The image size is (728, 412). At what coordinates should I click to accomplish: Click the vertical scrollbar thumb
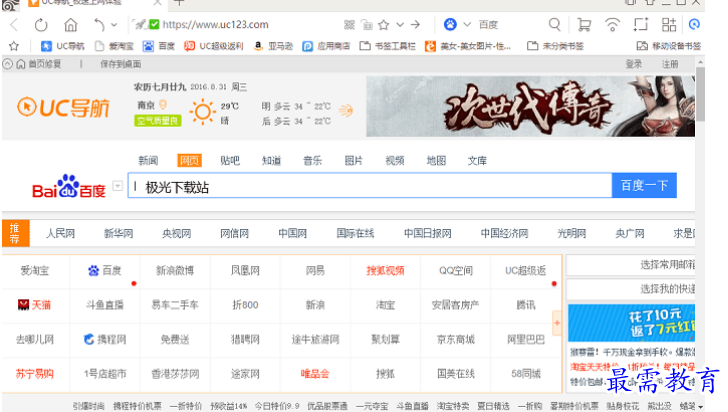click(700, 94)
